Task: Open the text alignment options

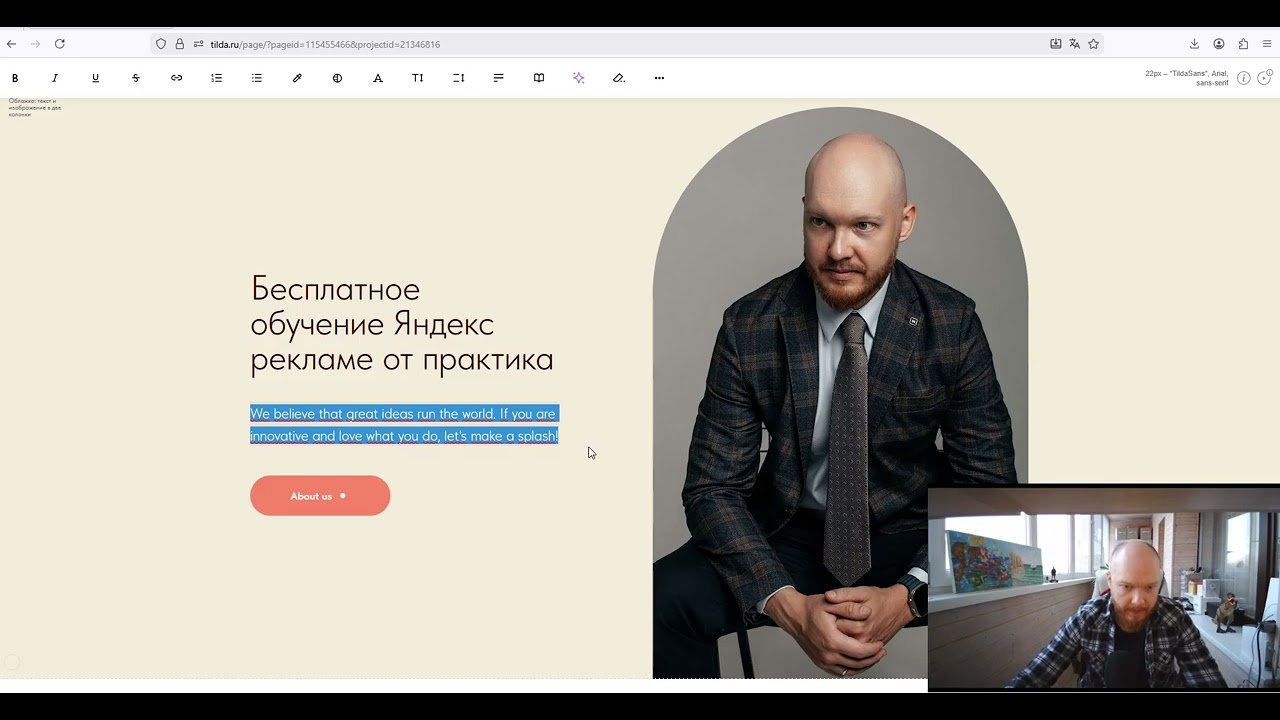Action: pos(498,78)
